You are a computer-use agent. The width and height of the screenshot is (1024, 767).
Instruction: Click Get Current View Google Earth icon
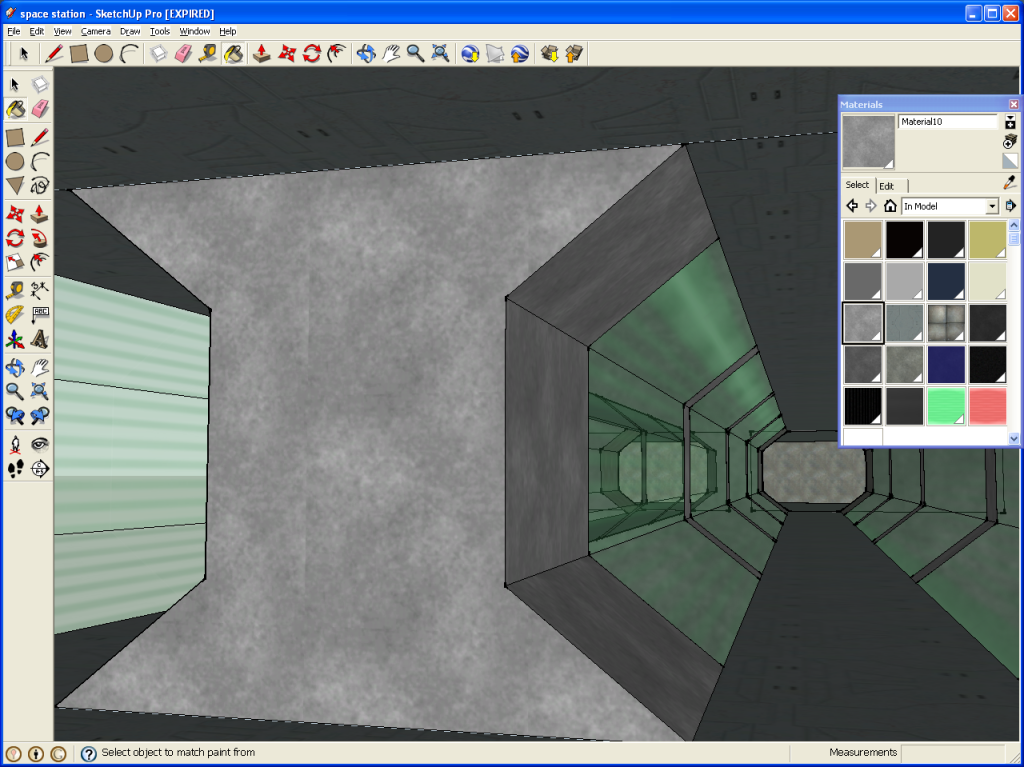point(470,54)
